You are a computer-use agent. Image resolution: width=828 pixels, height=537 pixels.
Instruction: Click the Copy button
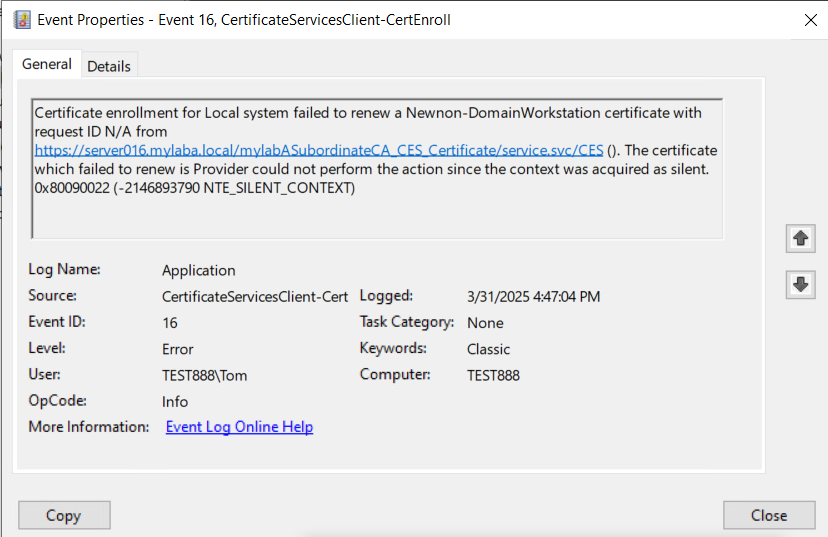[x=64, y=515]
